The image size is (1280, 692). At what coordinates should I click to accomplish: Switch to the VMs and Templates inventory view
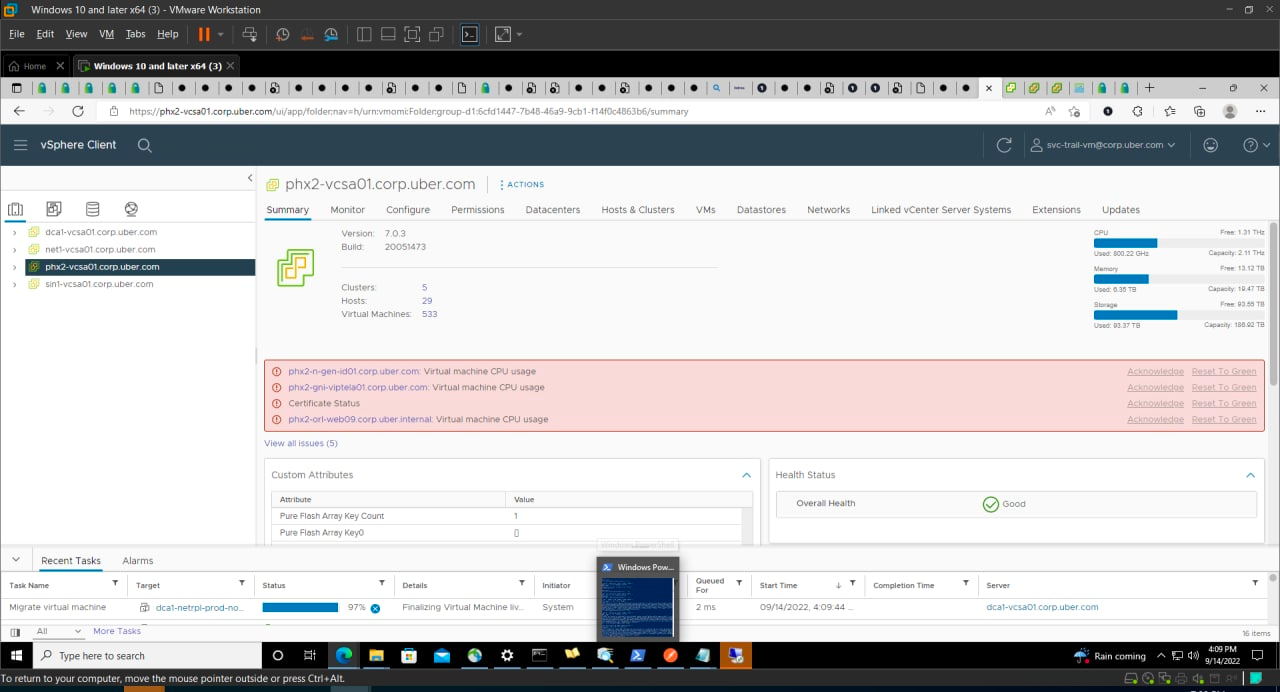tap(54, 208)
